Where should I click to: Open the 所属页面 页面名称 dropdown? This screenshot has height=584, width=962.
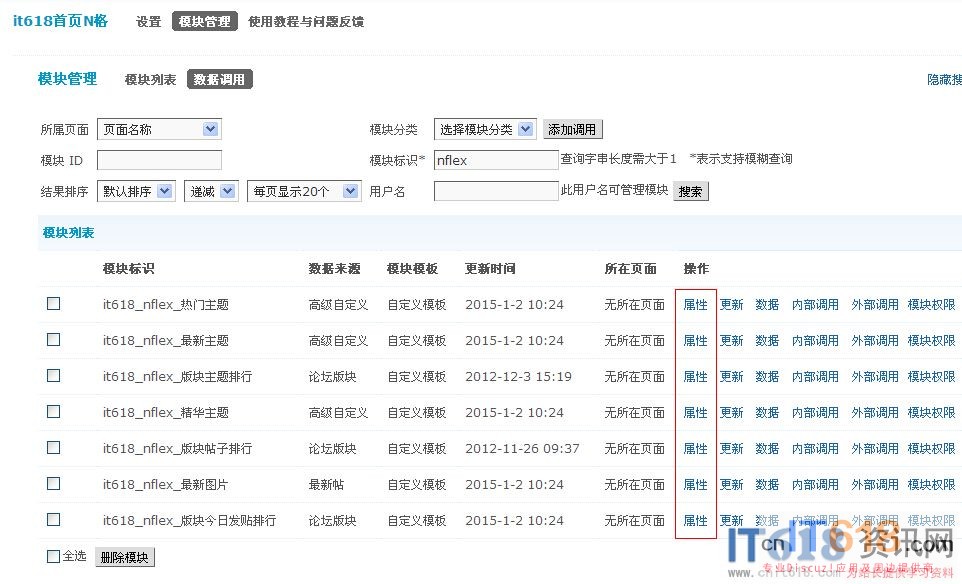tap(159, 129)
